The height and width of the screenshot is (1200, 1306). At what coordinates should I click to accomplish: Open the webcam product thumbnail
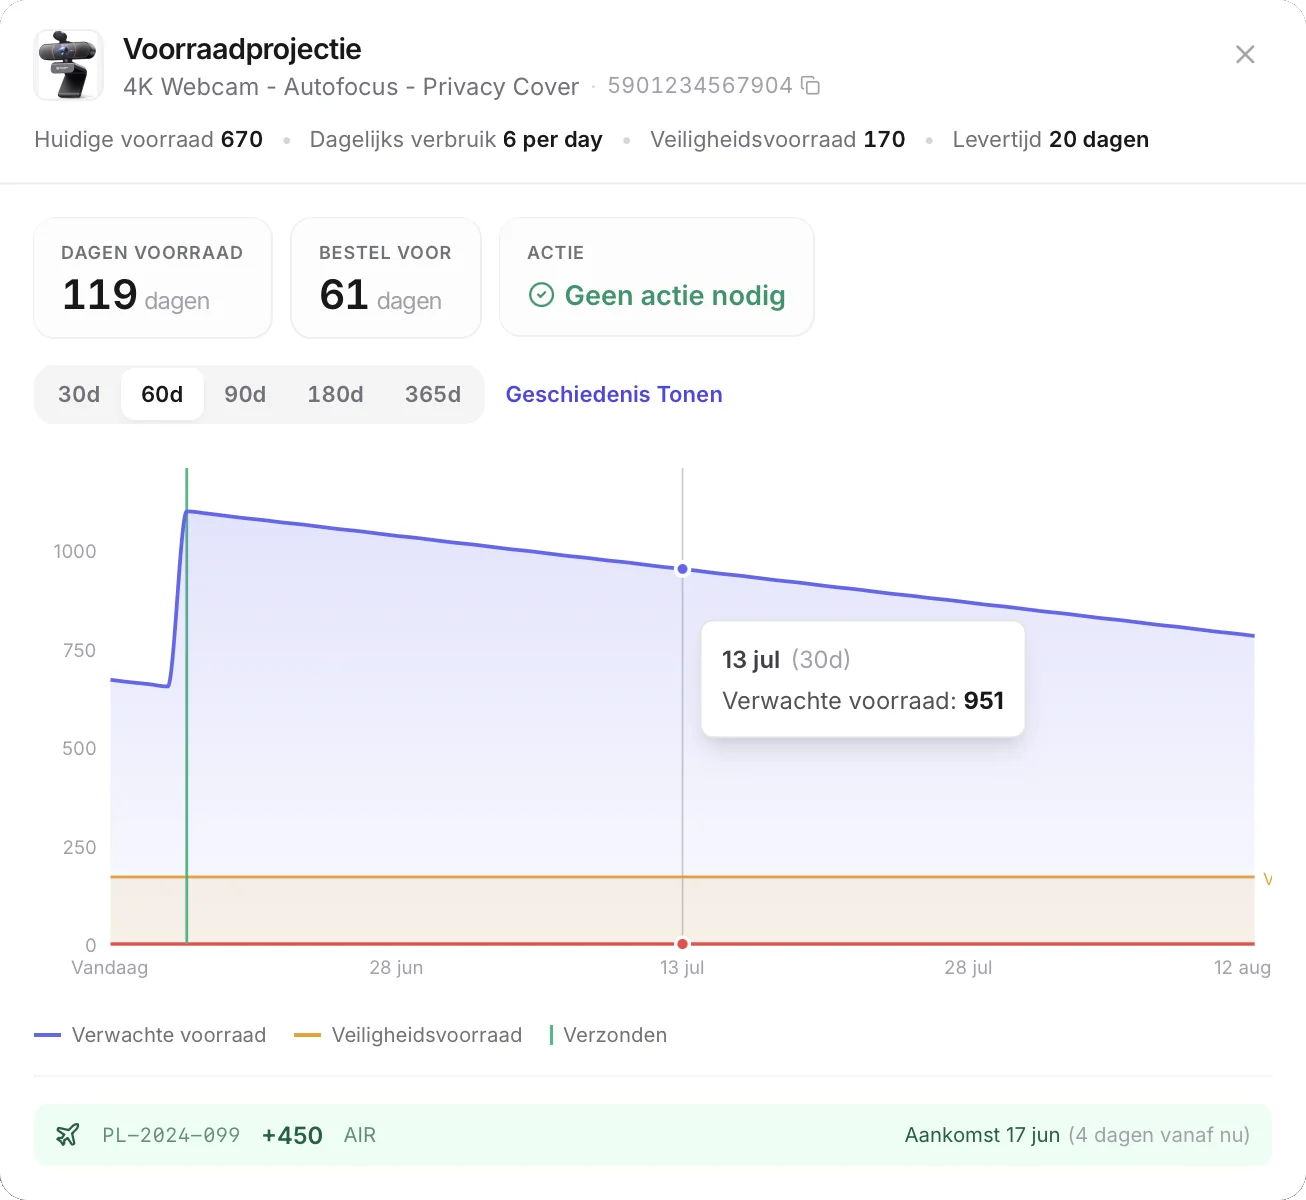[69, 65]
